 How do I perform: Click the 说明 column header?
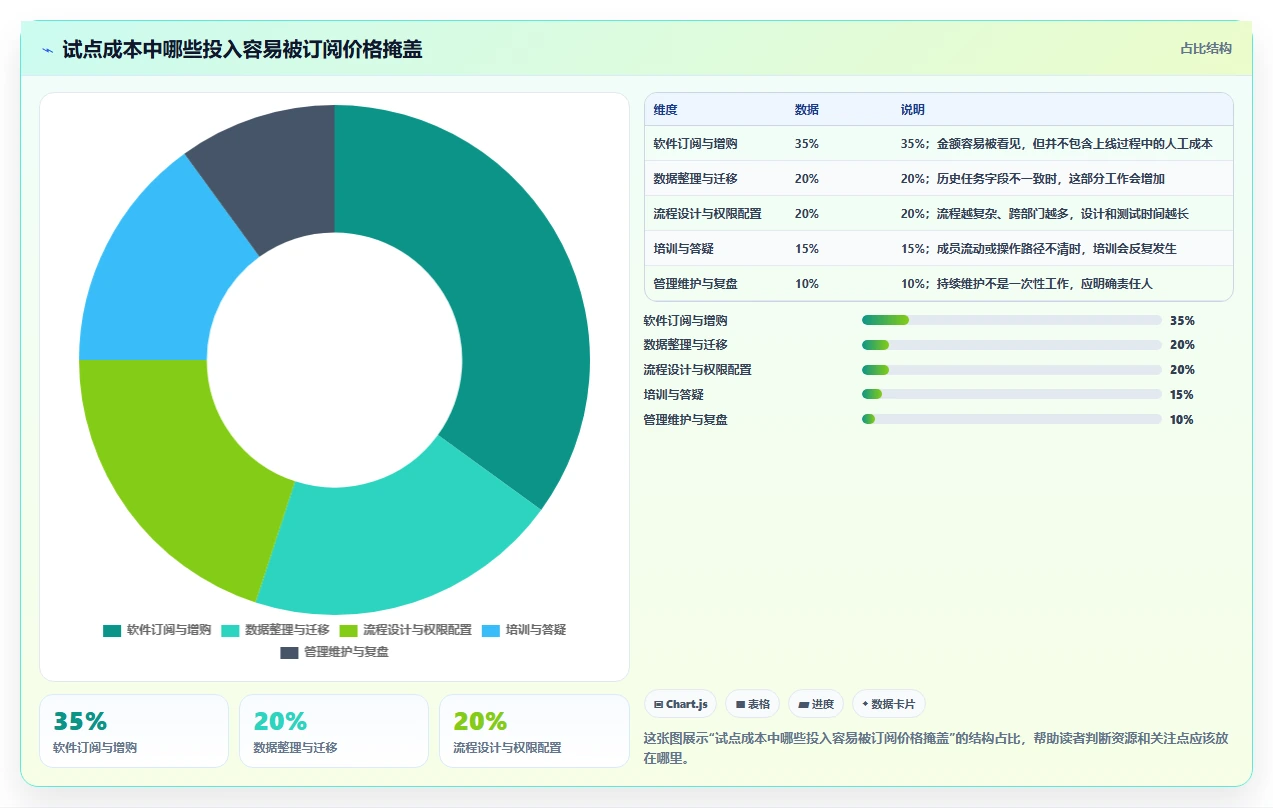pos(912,110)
